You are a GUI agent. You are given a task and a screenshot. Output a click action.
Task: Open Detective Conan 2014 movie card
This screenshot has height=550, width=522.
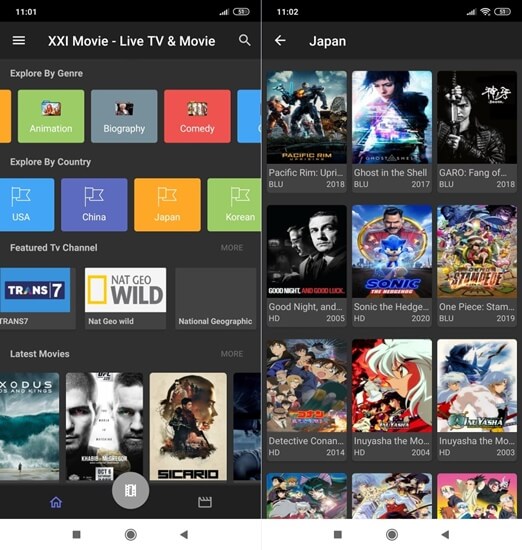click(x=307, y=400)
